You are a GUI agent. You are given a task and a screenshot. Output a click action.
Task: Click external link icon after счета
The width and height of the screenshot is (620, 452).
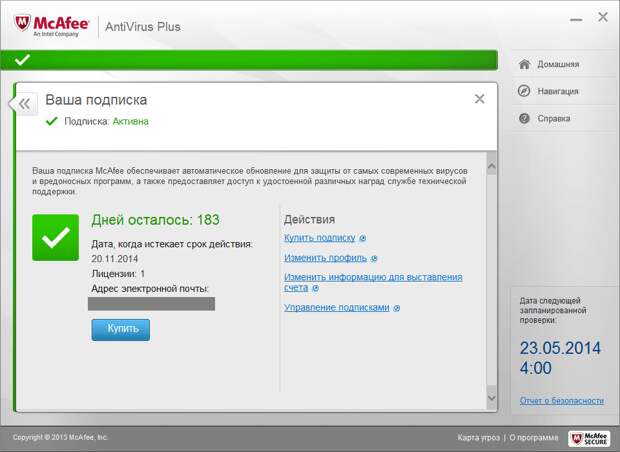316,288
